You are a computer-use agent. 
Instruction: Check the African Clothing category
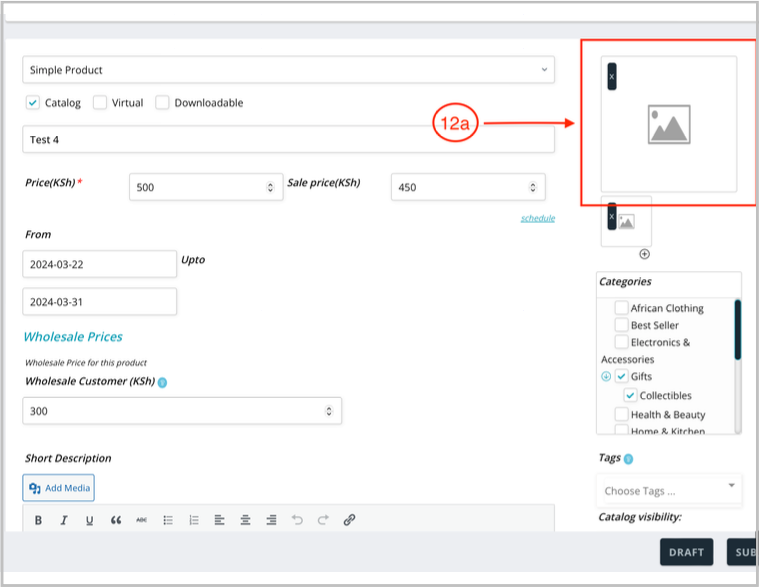[621, 308]
